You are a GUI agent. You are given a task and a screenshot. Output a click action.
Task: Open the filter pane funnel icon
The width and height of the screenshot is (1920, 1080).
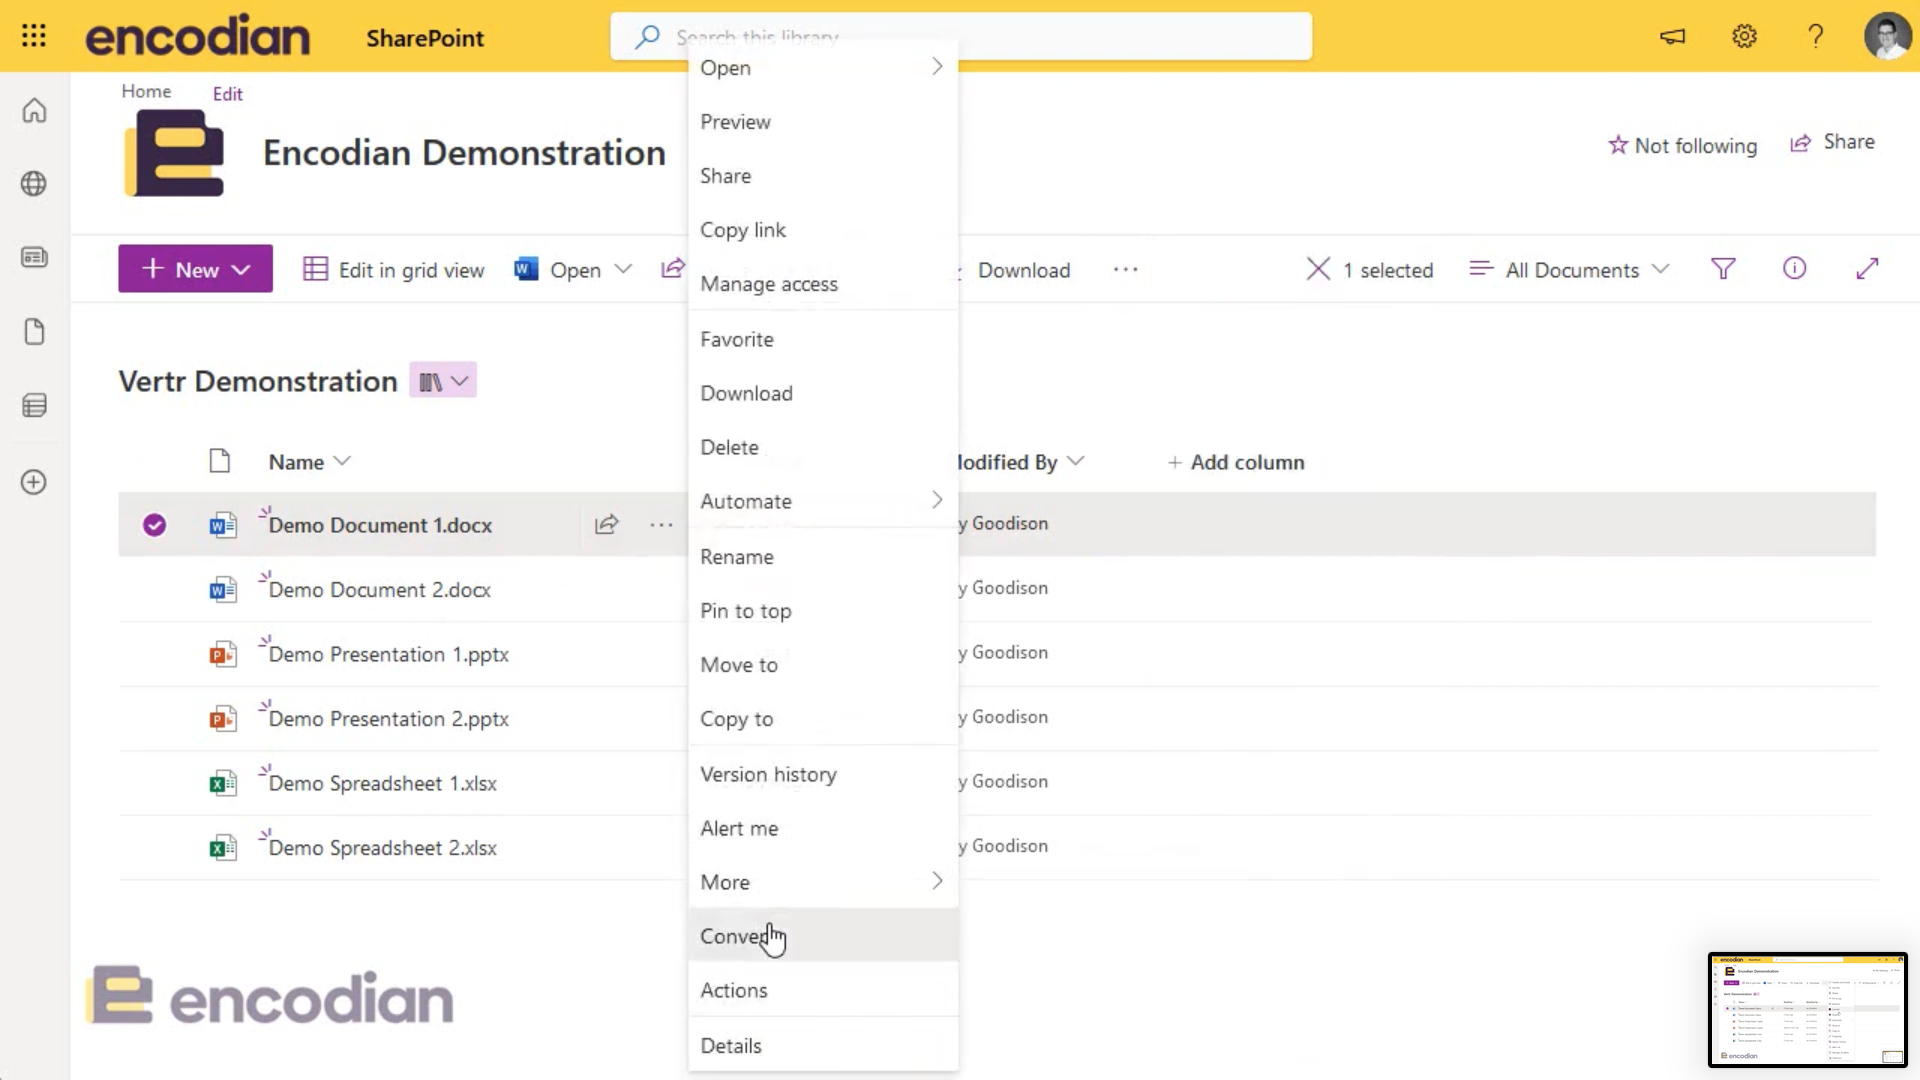(x=1723, y=269)
